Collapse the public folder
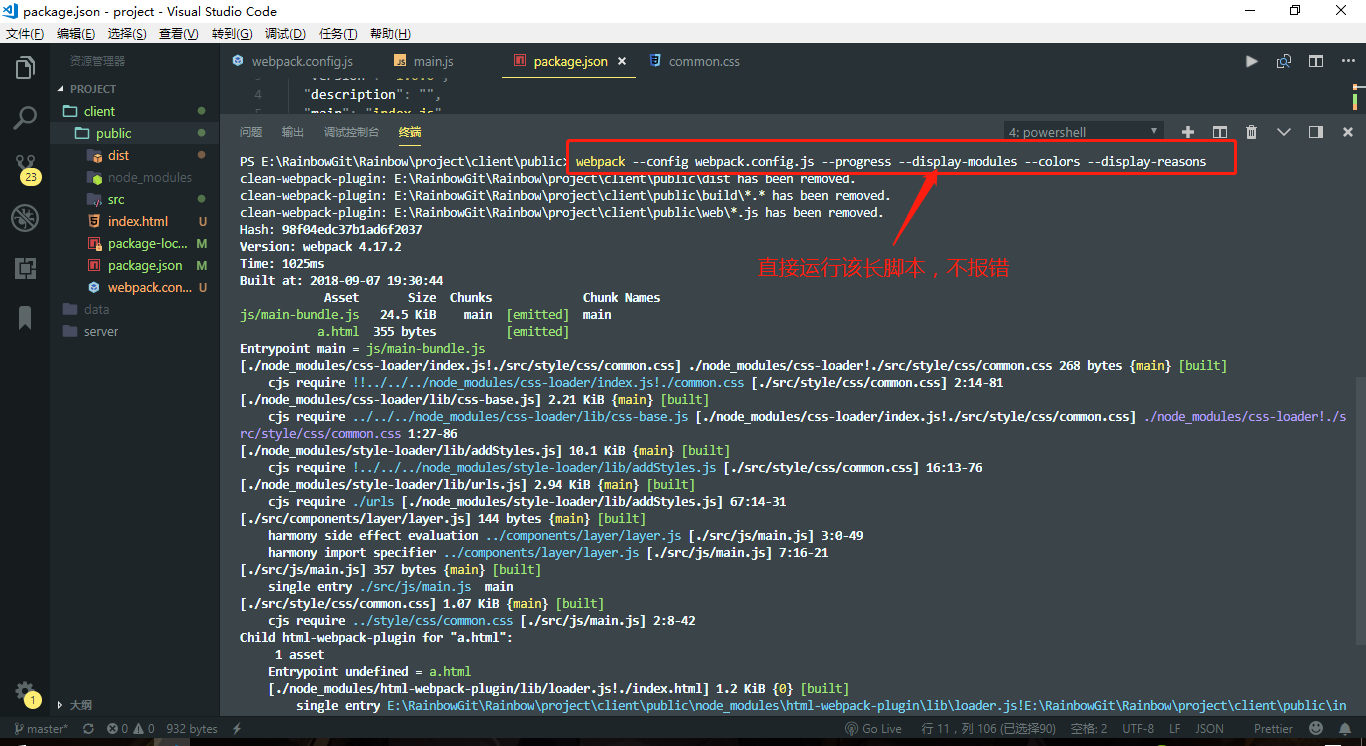 [x=135, y=133]
